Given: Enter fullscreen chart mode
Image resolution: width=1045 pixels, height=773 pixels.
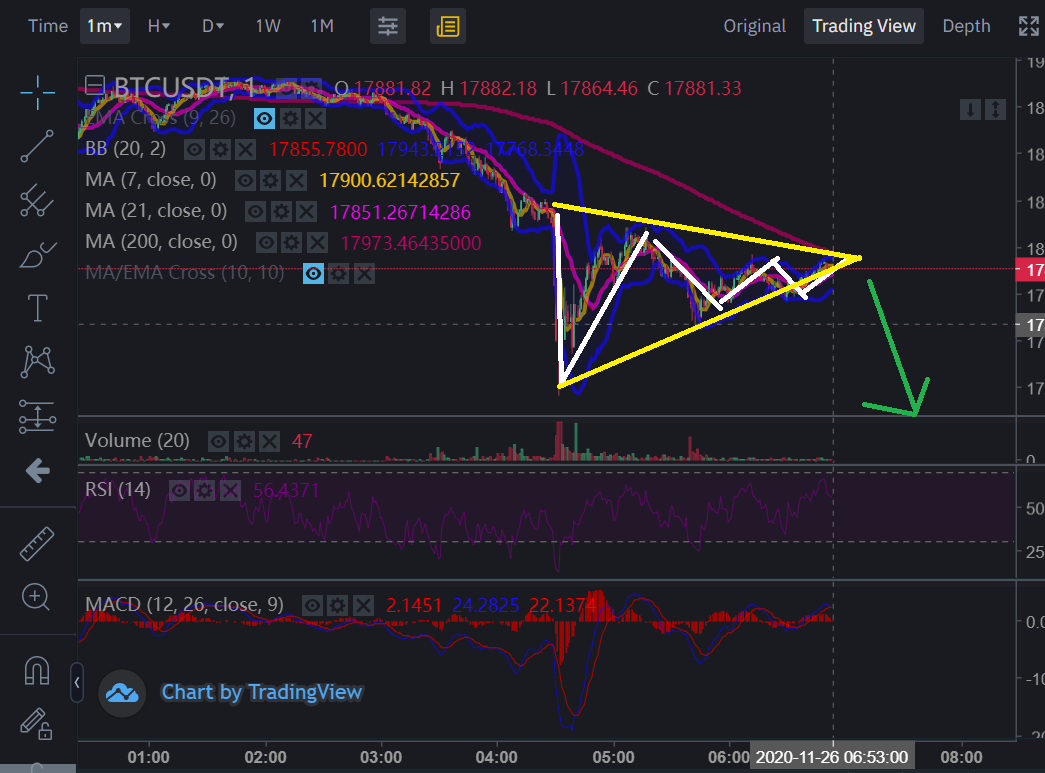Looking at the screenshot, I should coord(1029,27).
